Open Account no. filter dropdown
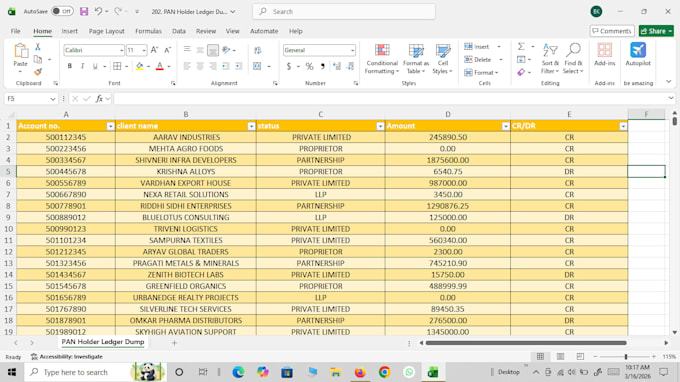The width and height of the screenshot is (680, 382). click(110, 126)
